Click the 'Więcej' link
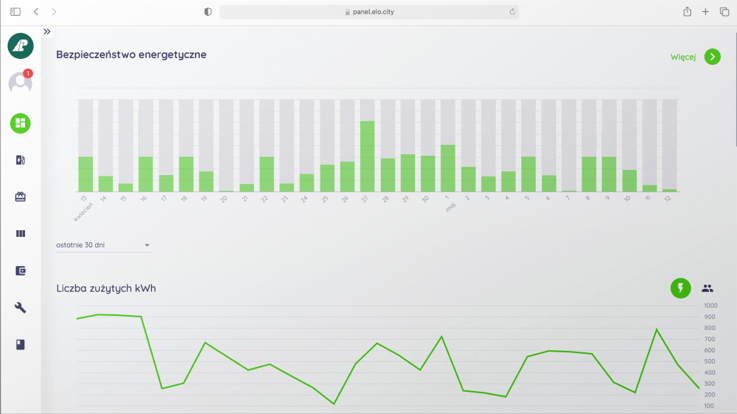Screen dimensions: 737x414 pos(682,57)
